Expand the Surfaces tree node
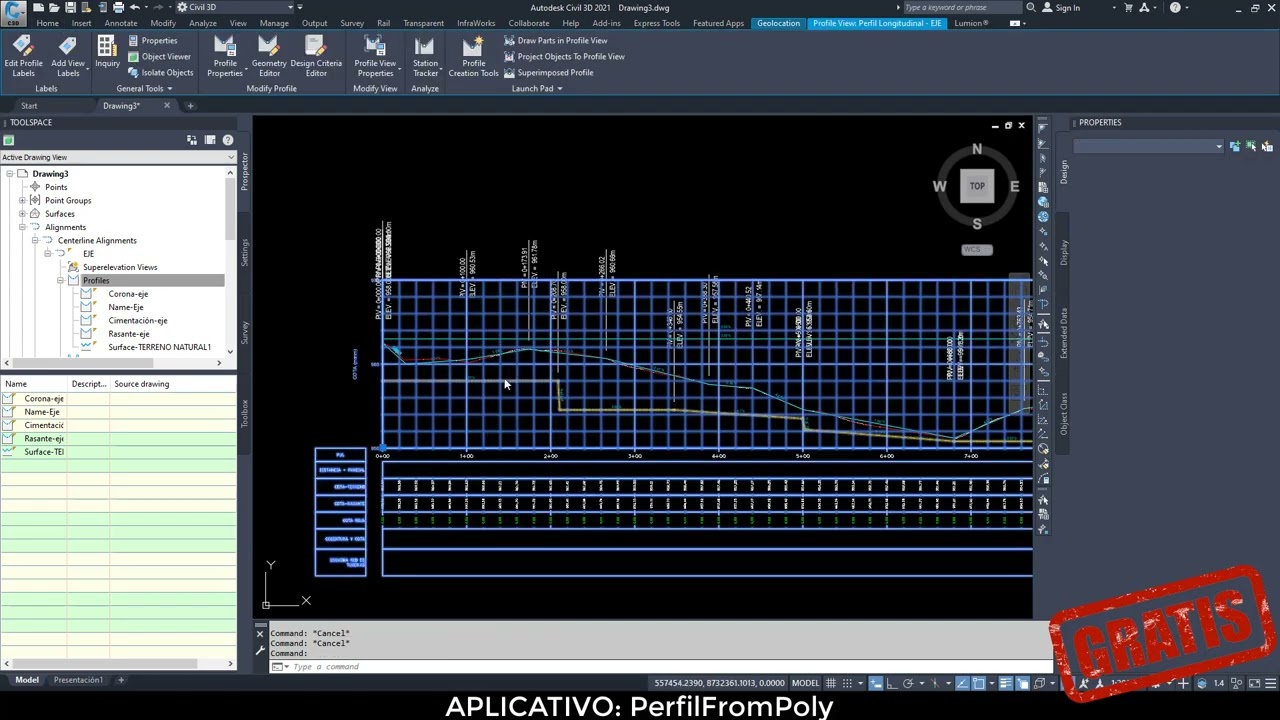Image resolution: width=1280 pixels, height=720 pixels. coord(22,214)
